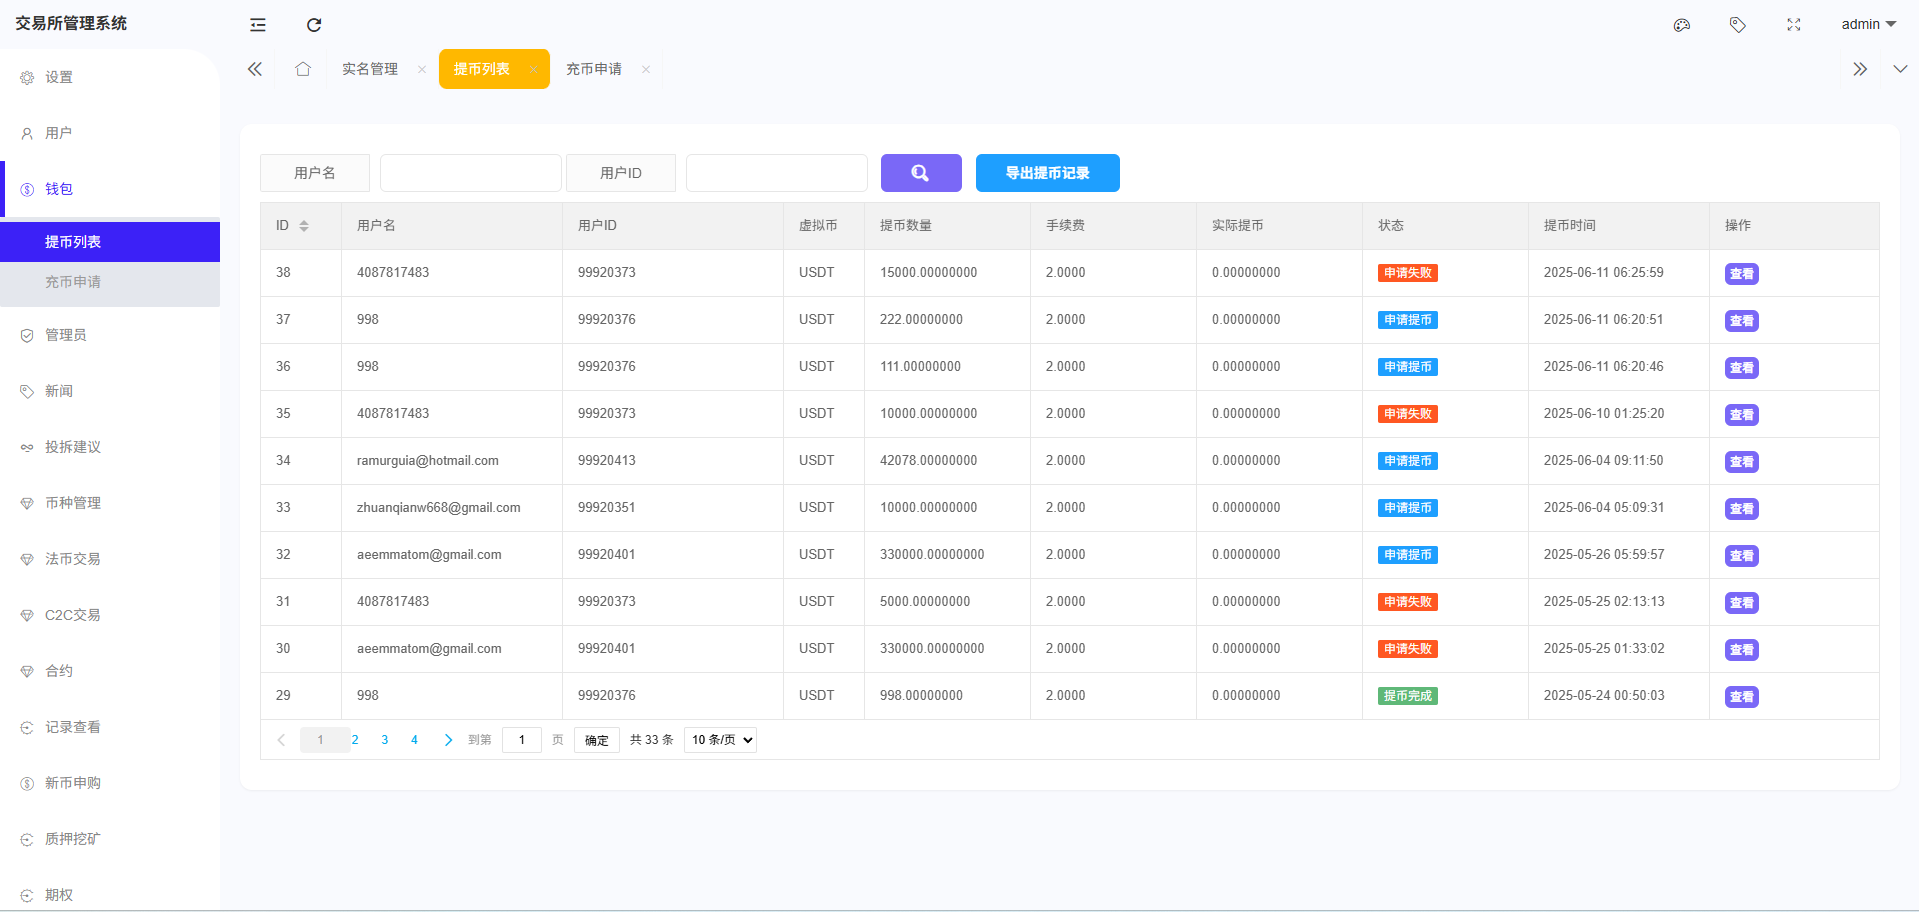Switch to the 实名管理 tab
Screen dimensions: 1919x912
(369, 68)
